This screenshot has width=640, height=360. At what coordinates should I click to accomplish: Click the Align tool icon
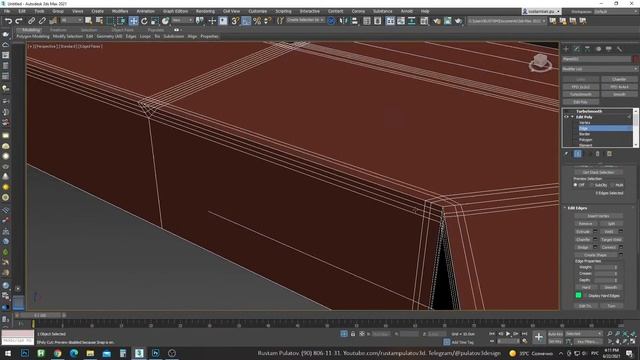pos(354,20)
